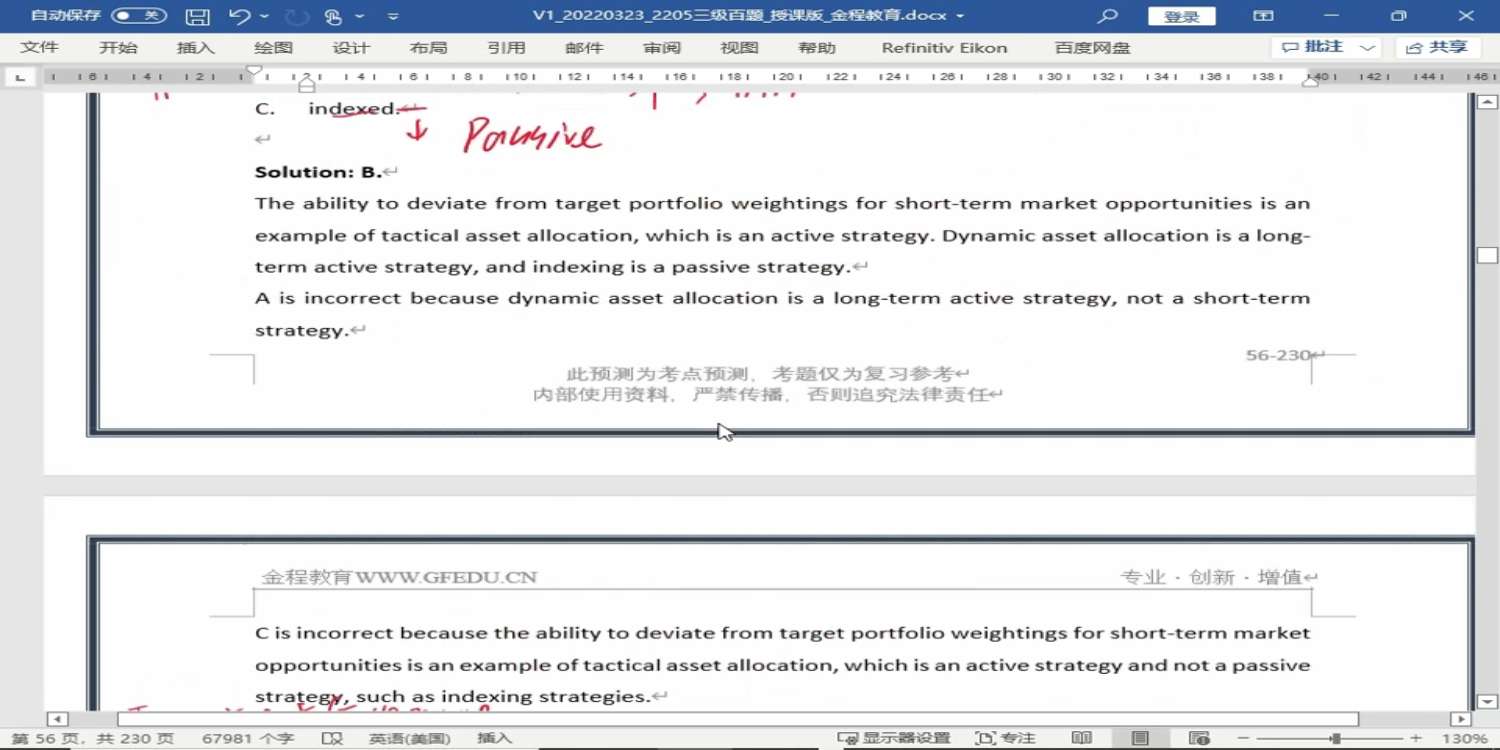The width and height of the screenshot is (1500, 750).
Task: Click 'C. indexed.' answer option text
Action: pyautogui.click(x=327, y=109)
